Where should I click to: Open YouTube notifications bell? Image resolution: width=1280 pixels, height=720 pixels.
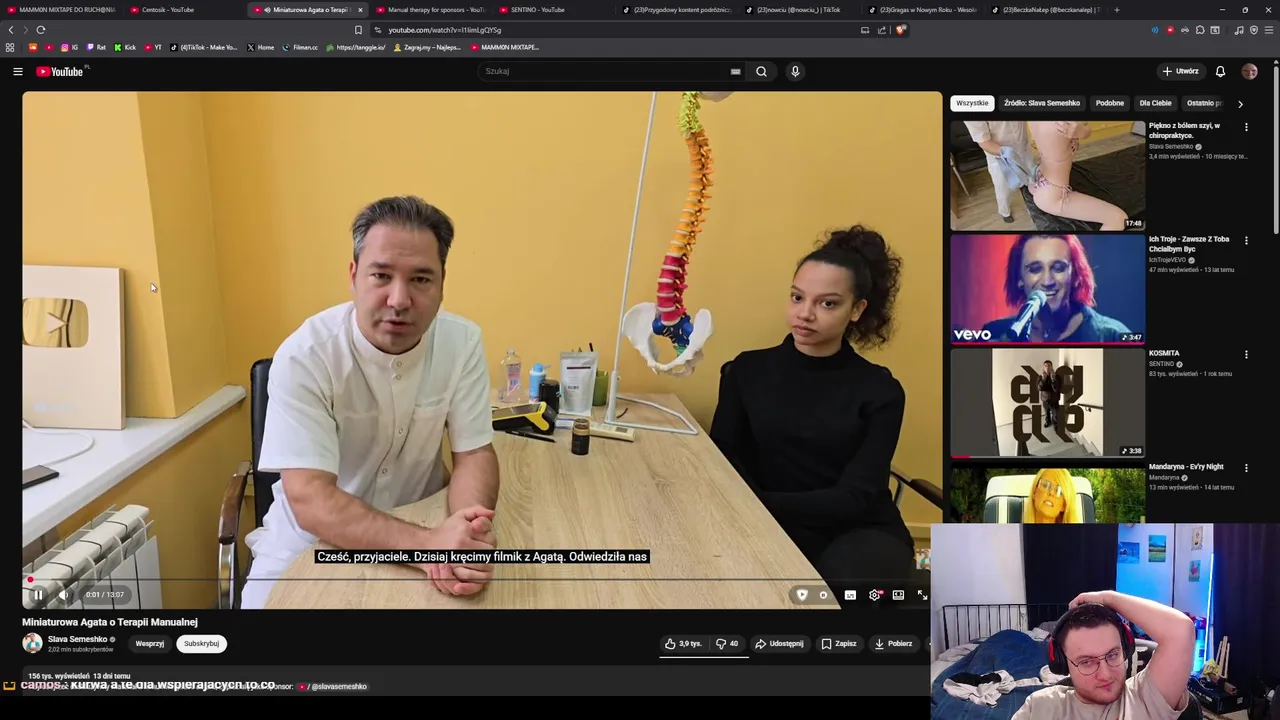[1220, 71]
